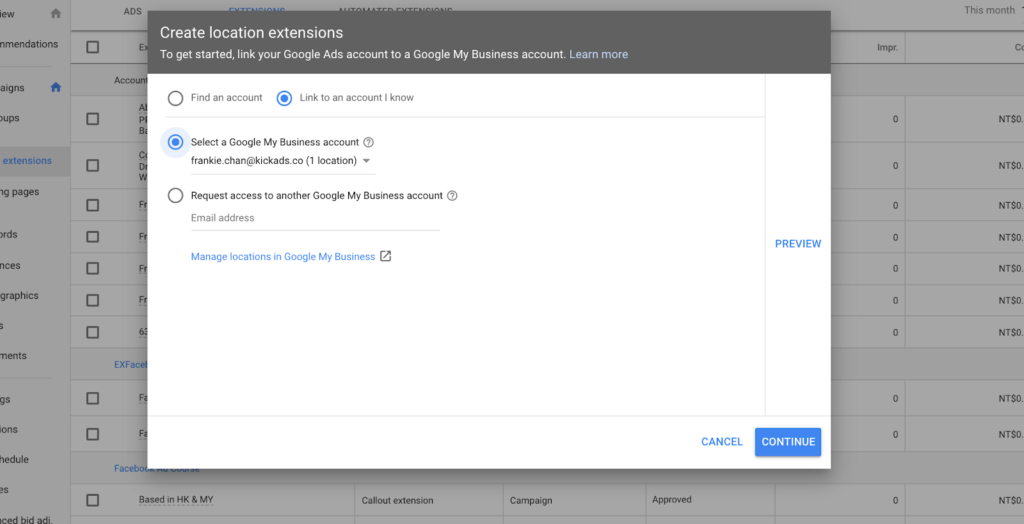Choose the Select a Google My Business account radio
The image size is (1024, 524).
175,142
